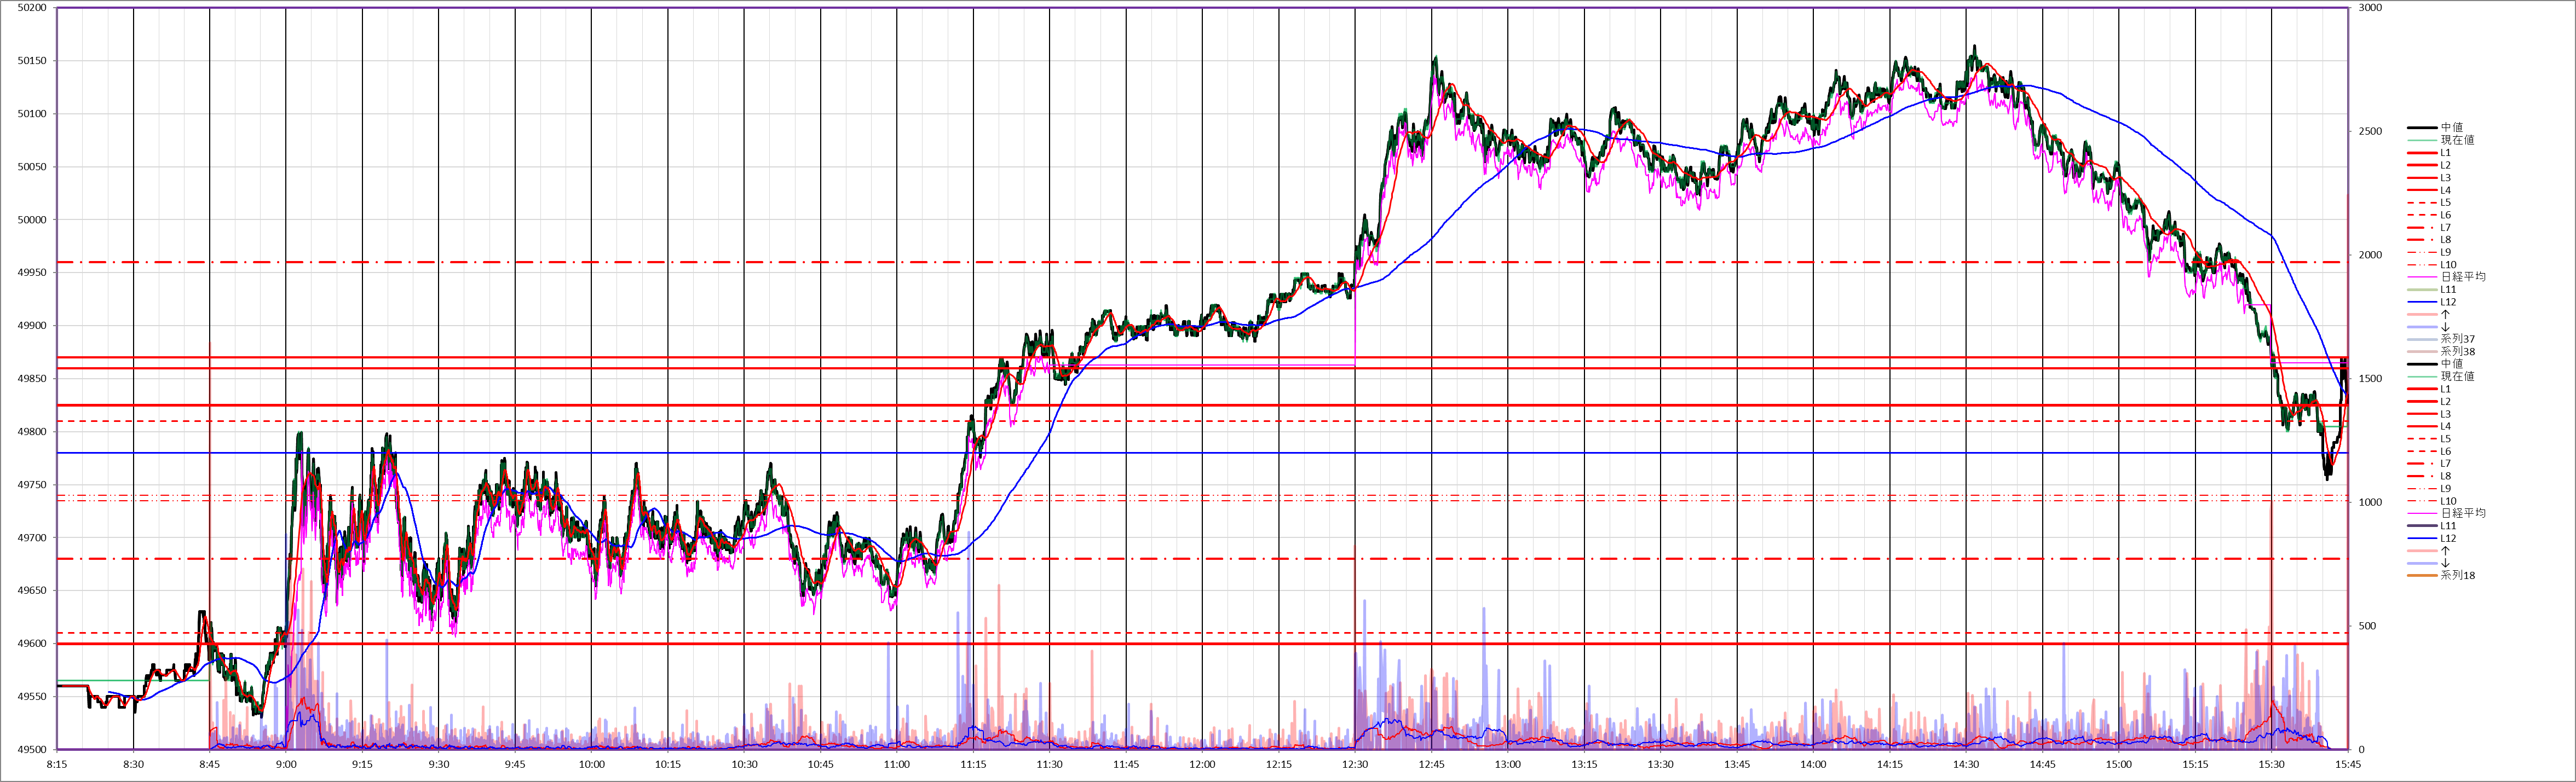Click the 系列37 legend entry
This screenshot has width=2576, height=782.
(x=2457, y=339)
